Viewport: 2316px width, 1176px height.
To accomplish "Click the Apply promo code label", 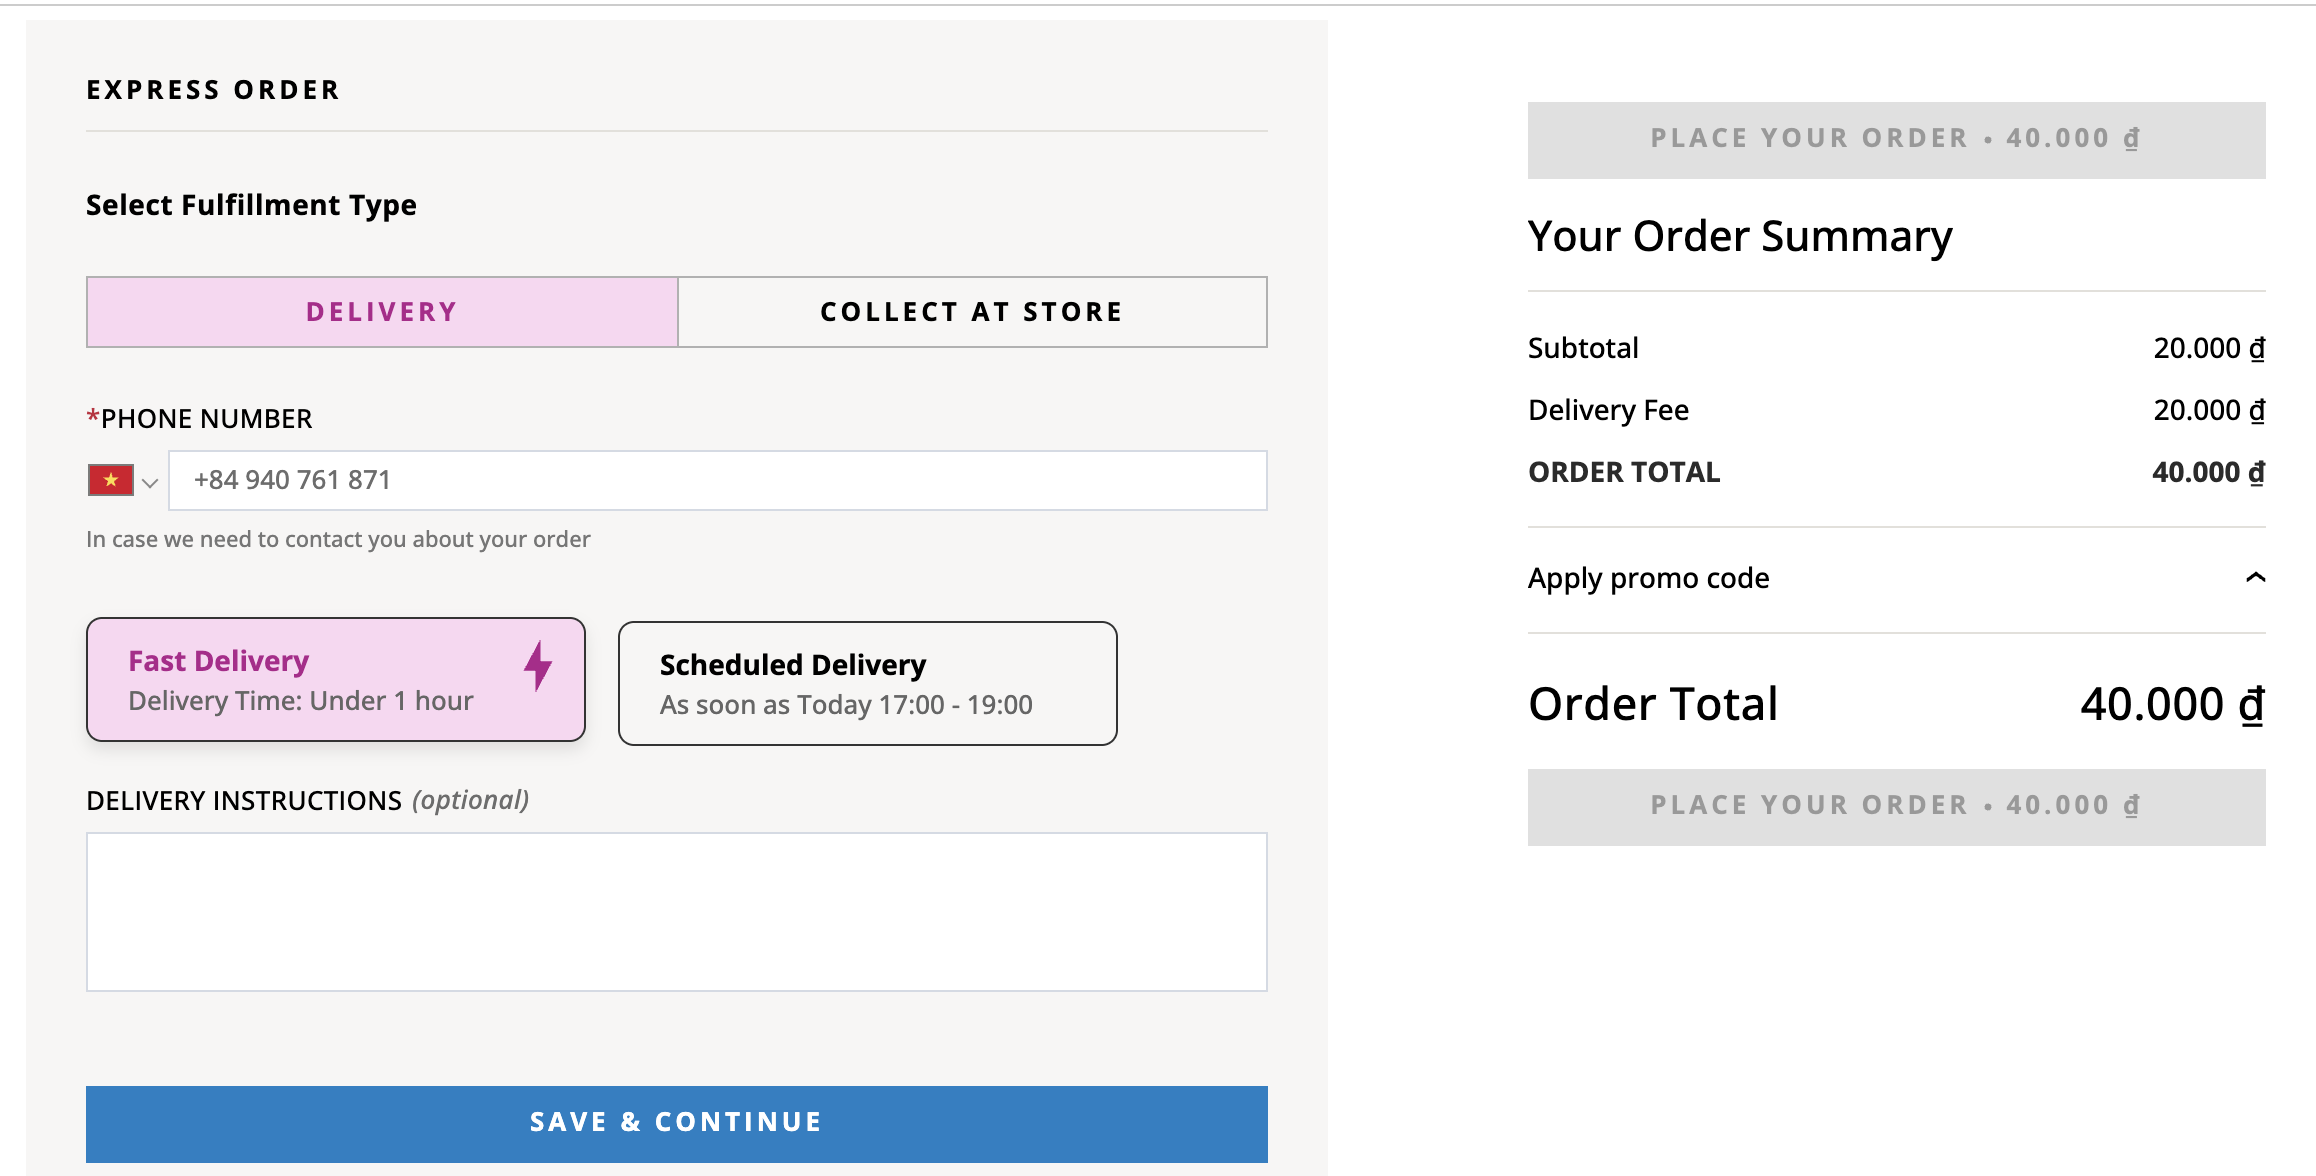I will pyautogui.click(x=1649, y=579).
